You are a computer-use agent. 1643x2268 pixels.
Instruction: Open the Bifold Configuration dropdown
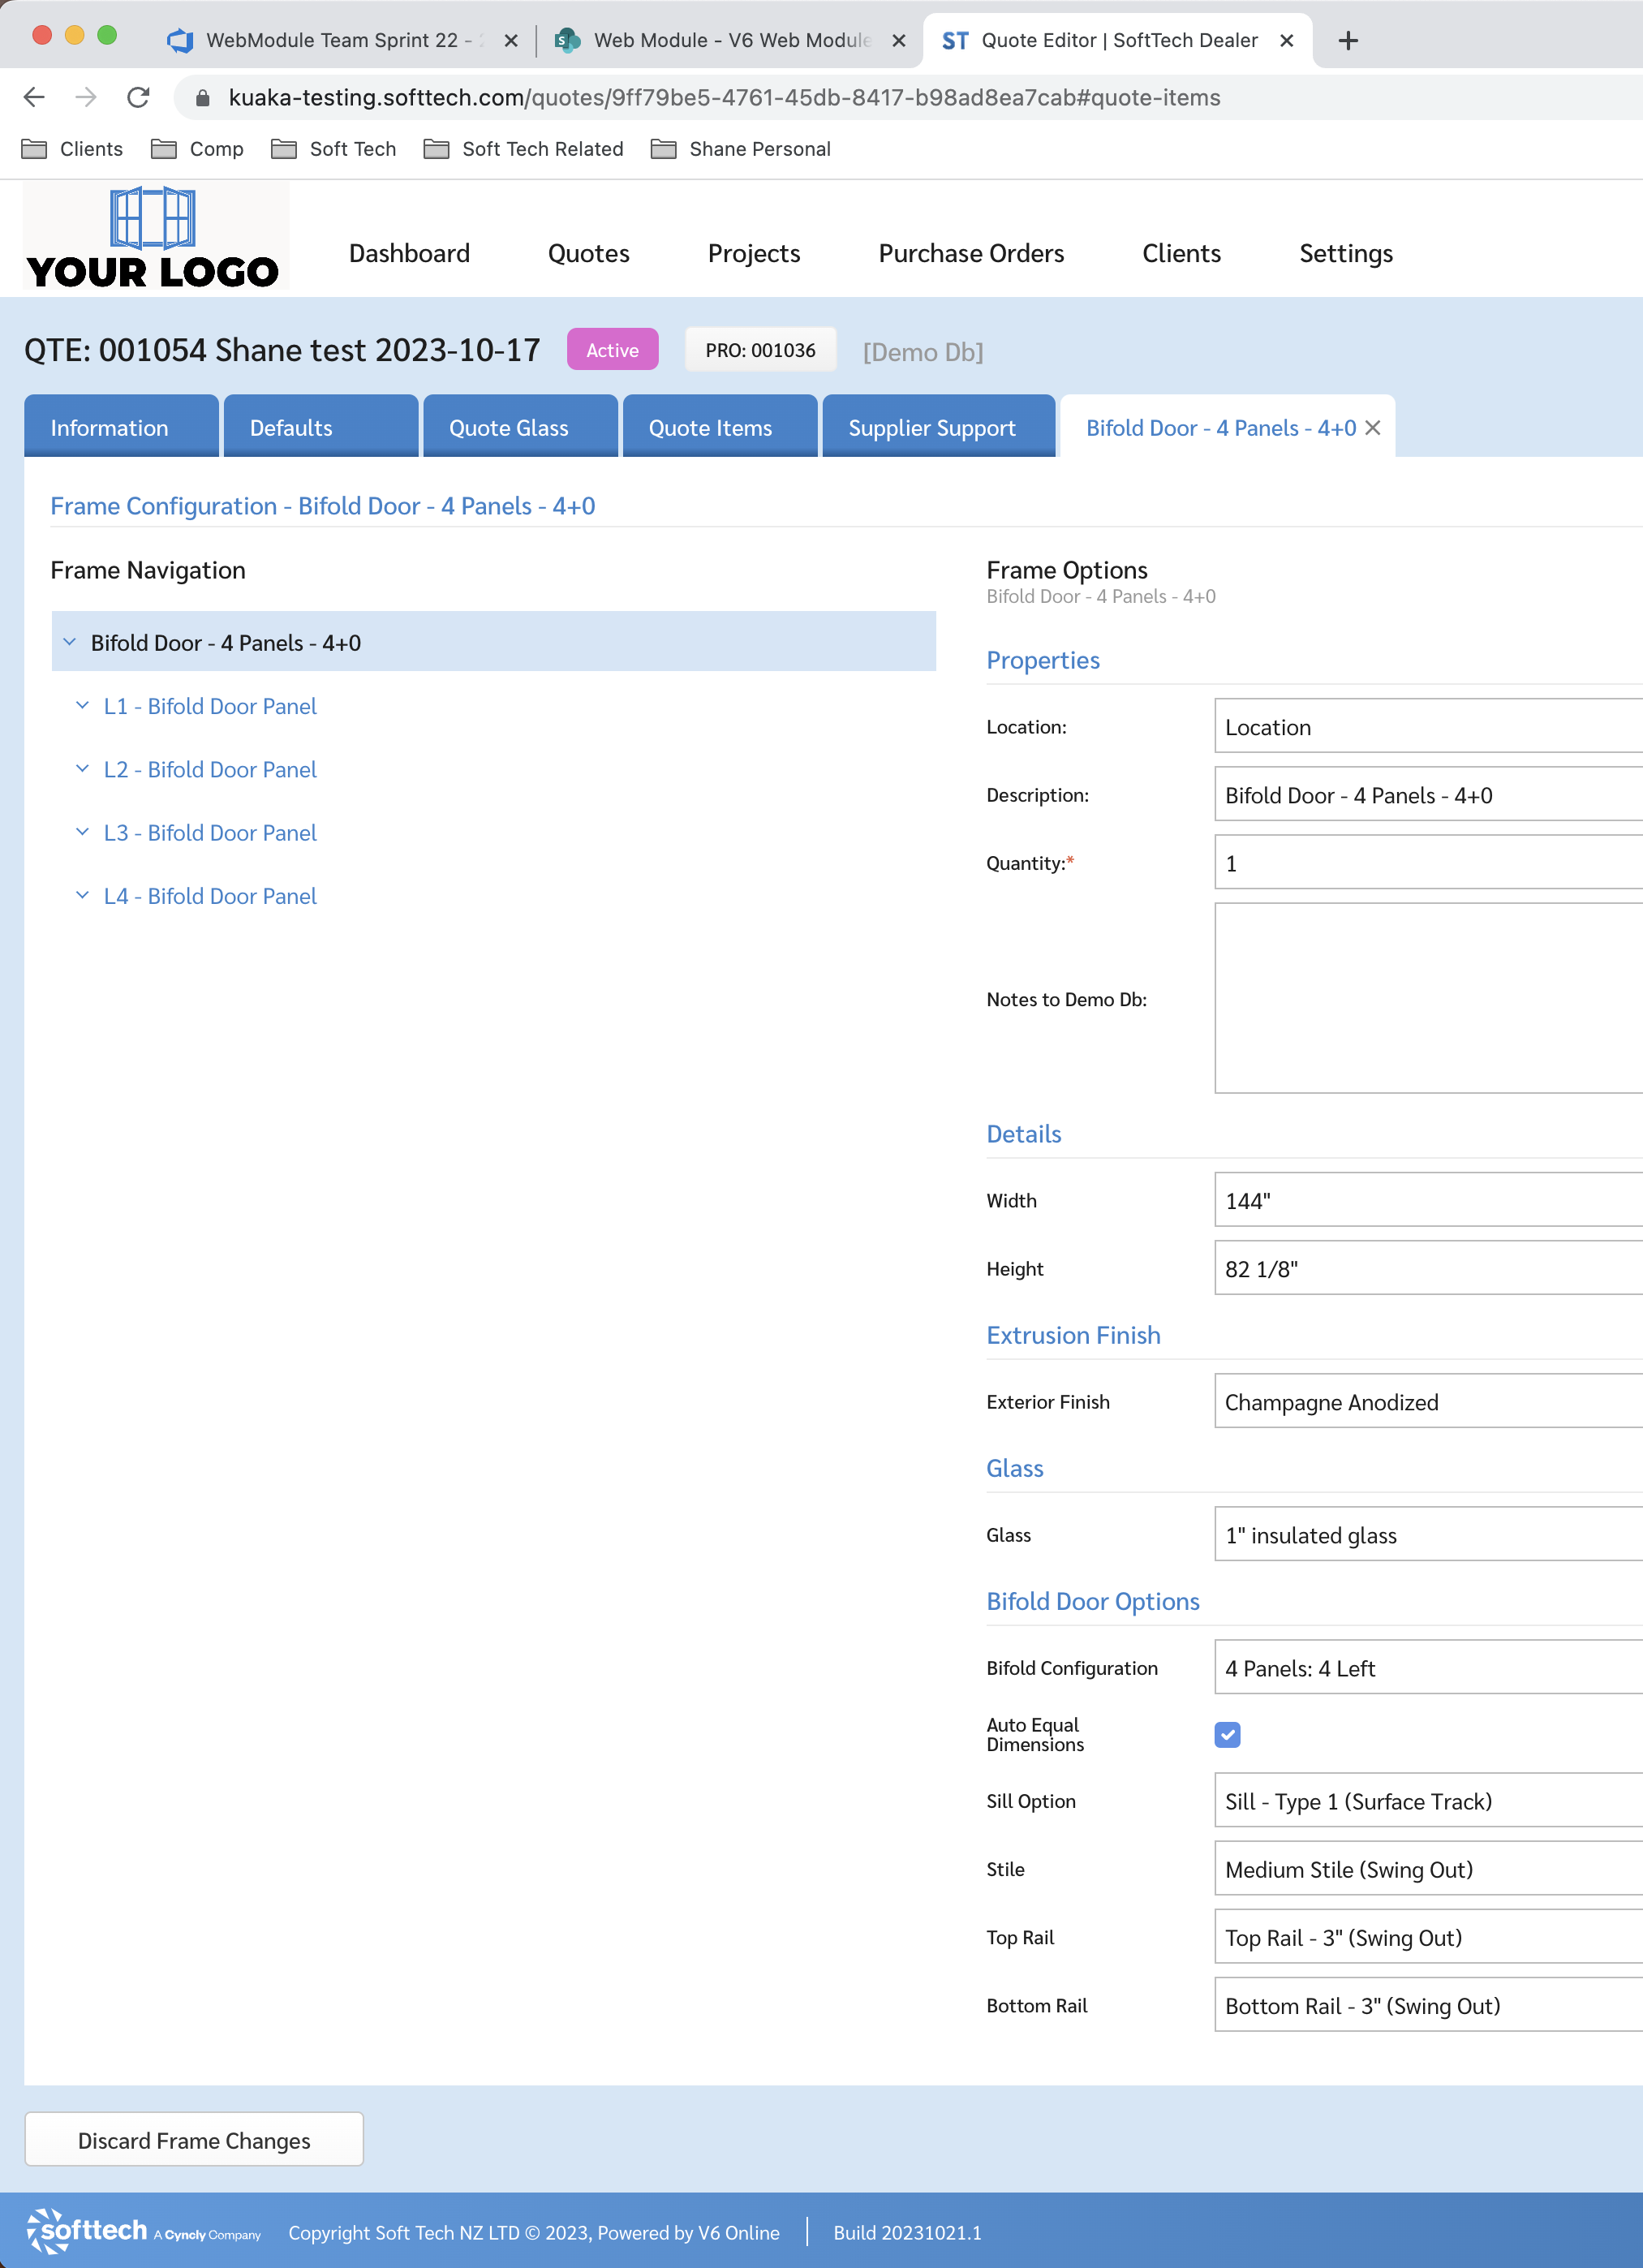pos(1427,1668)
